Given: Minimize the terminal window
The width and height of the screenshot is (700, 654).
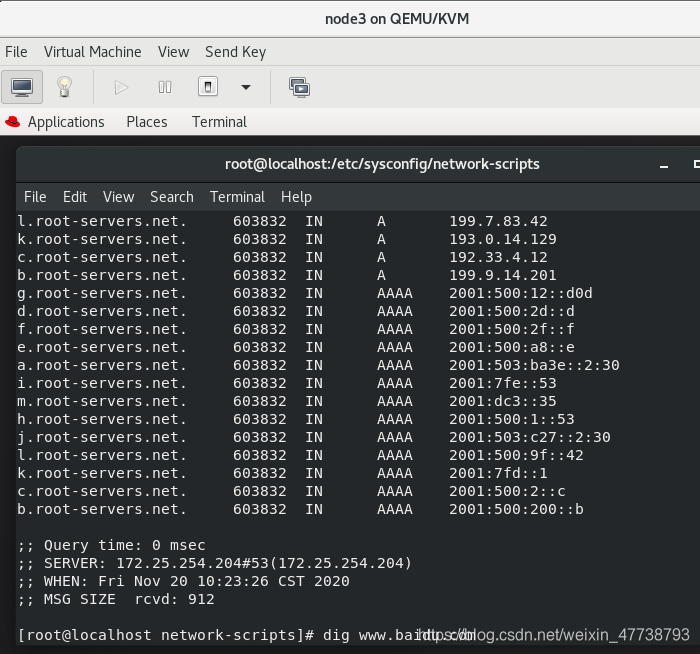Looking at the screenshot, I should pyautogui.click(x=664, y=165).
